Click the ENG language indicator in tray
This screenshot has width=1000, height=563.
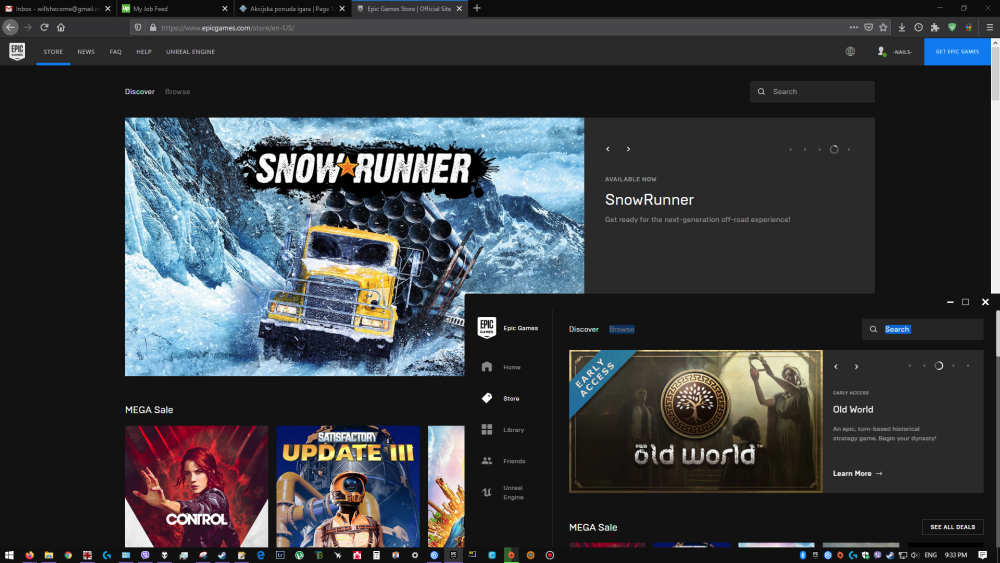pos(930,555)
